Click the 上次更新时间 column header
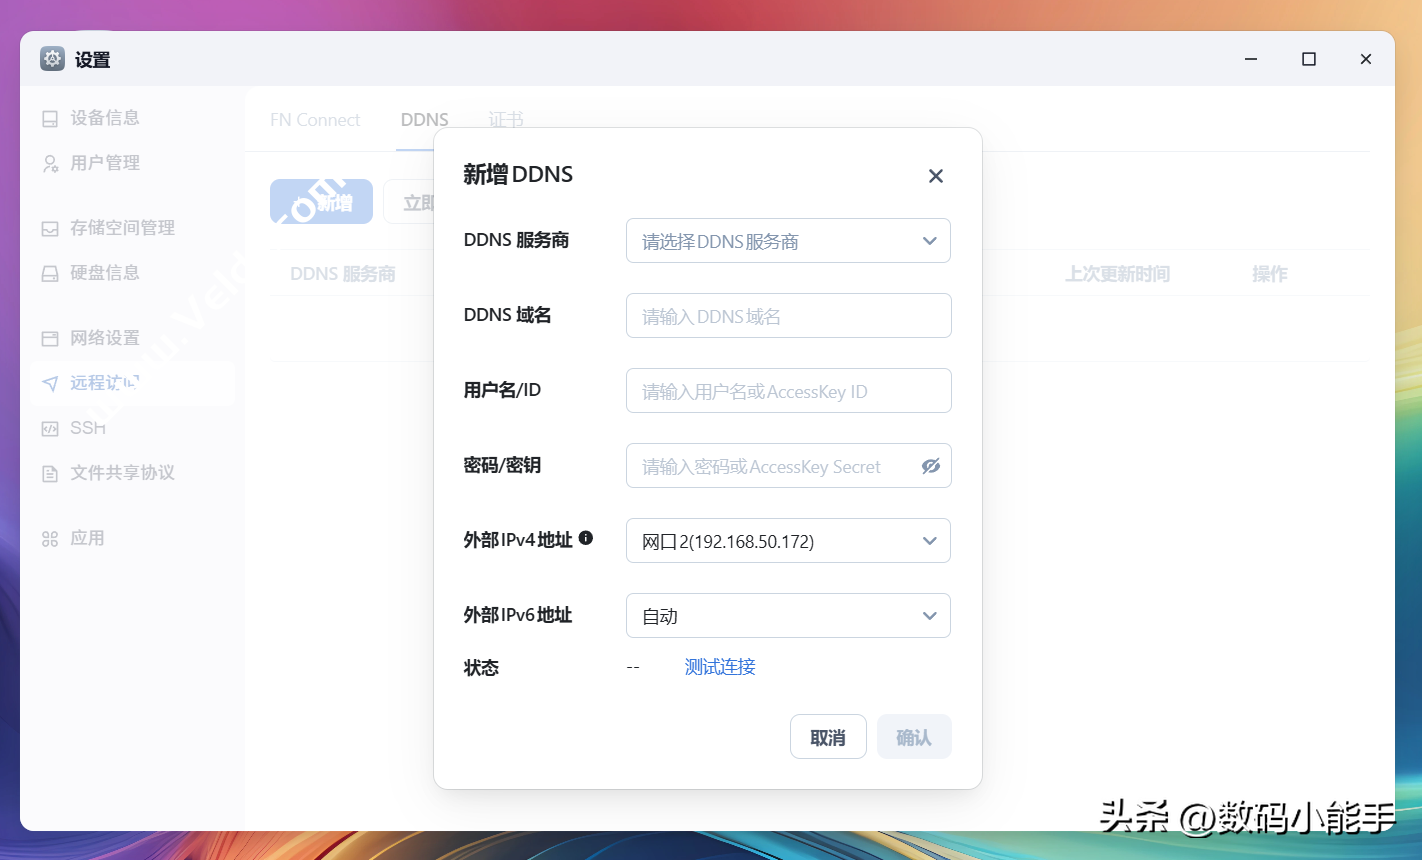Image resolution: width=1422 pixels, height=860 pixels. (x=1117, y=274)
